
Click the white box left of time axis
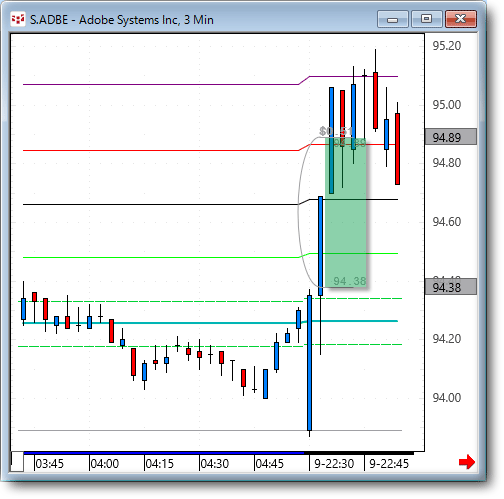click(17, 461)
